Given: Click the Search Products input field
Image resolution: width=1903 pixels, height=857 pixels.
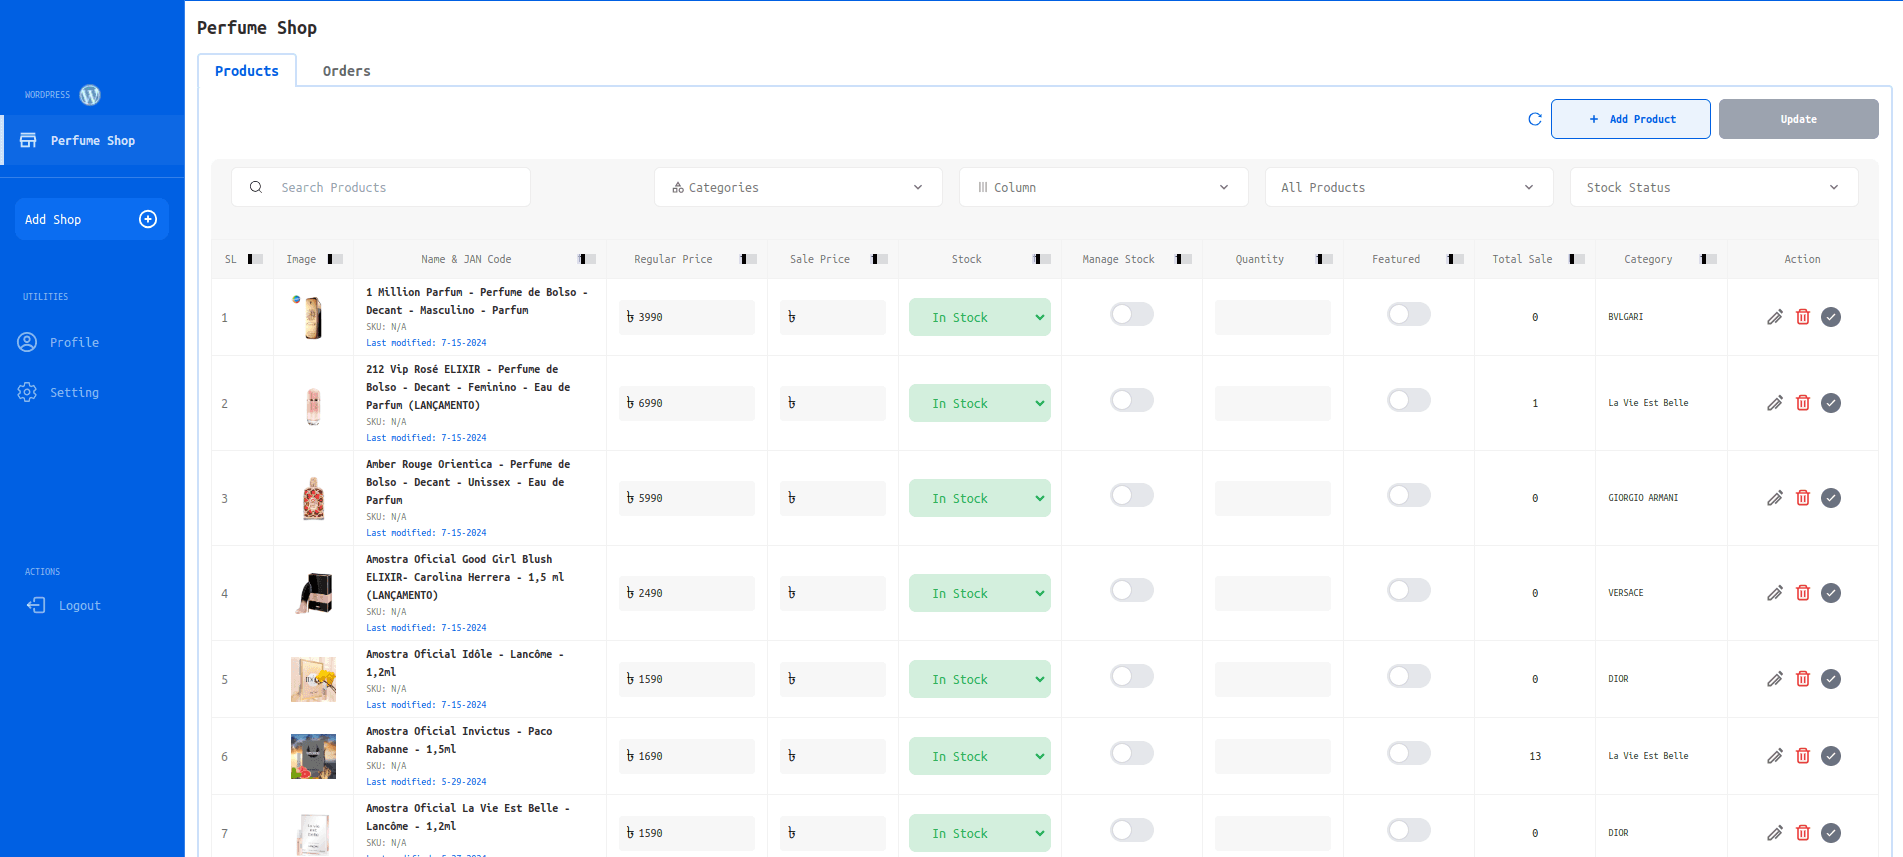Looking at the screenshot, I should coord(381,187).
